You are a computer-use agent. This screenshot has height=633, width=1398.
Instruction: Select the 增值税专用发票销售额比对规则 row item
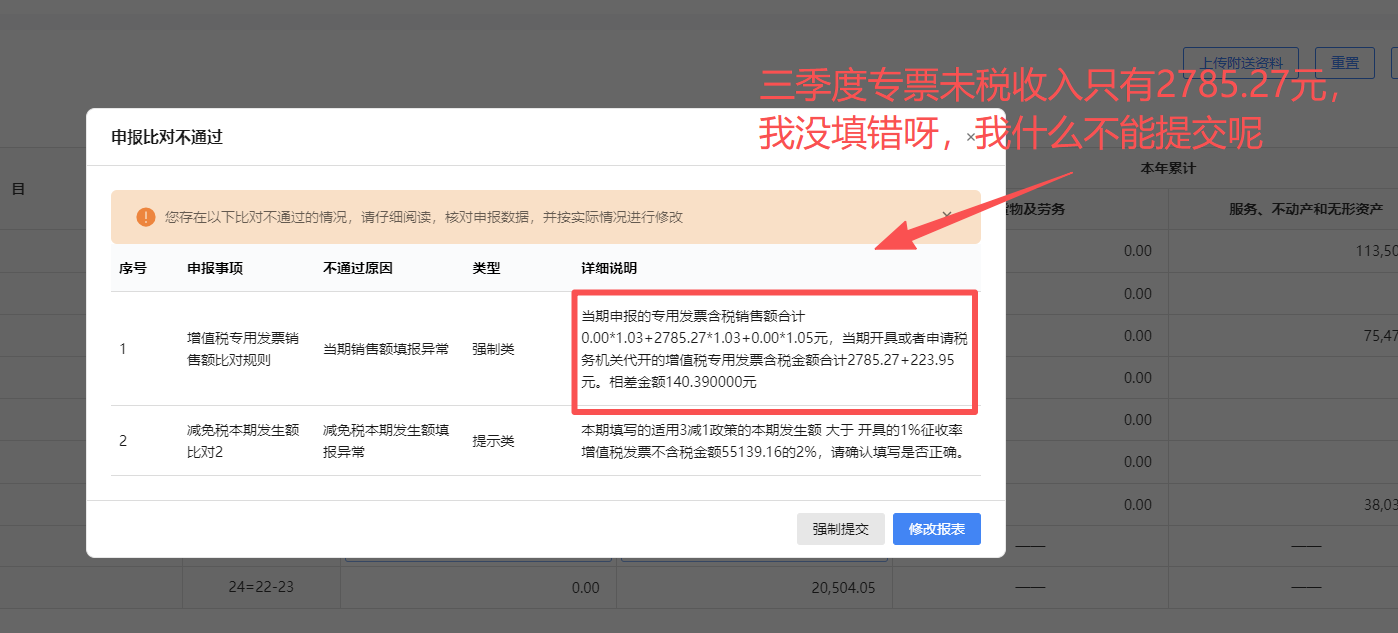243,349
